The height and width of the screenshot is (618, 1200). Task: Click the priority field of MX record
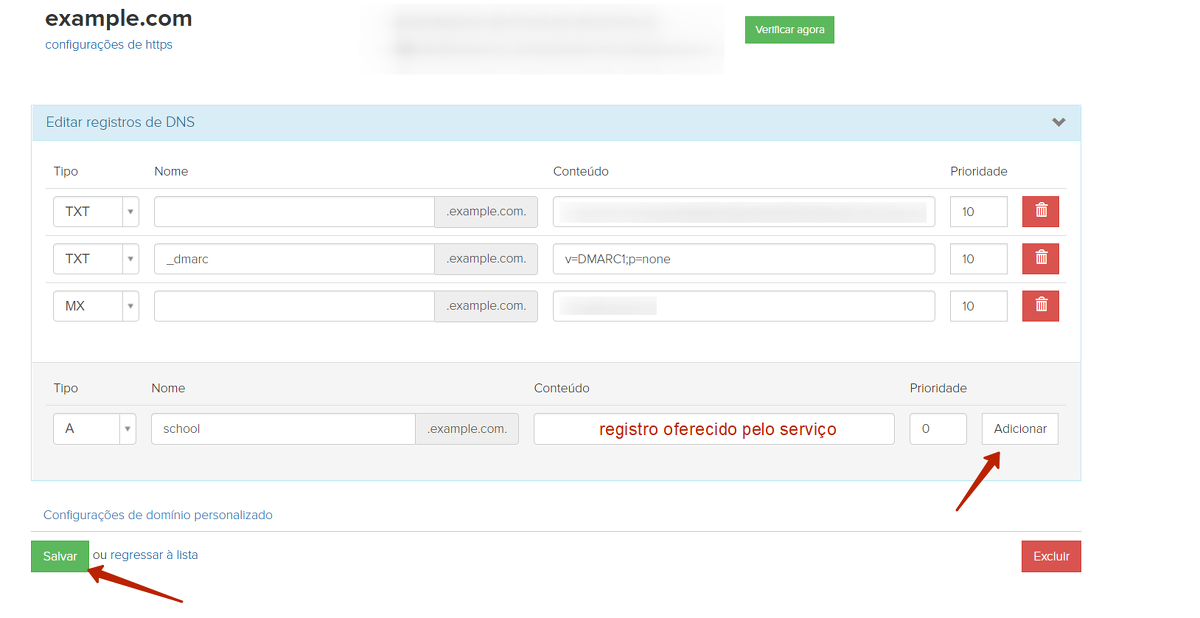click(x=977, y=306)
